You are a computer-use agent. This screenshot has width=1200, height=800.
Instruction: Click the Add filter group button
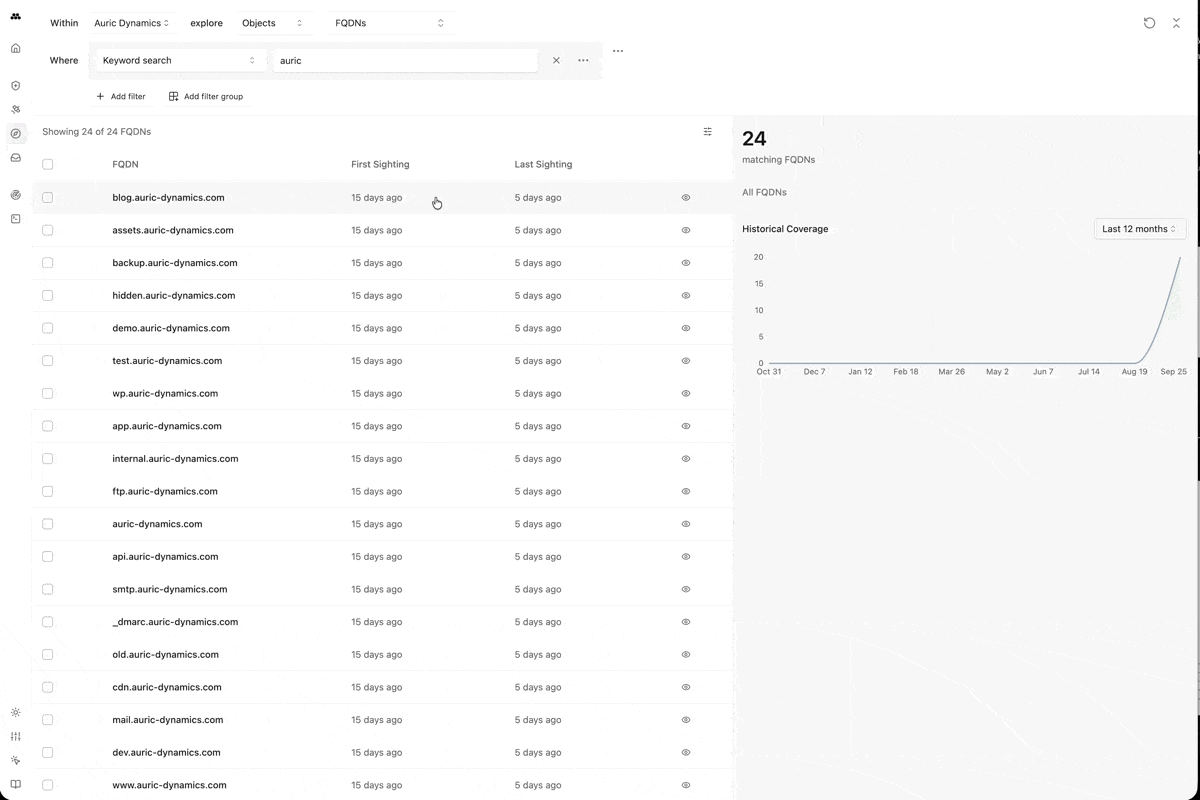click(x=205, y=97)
